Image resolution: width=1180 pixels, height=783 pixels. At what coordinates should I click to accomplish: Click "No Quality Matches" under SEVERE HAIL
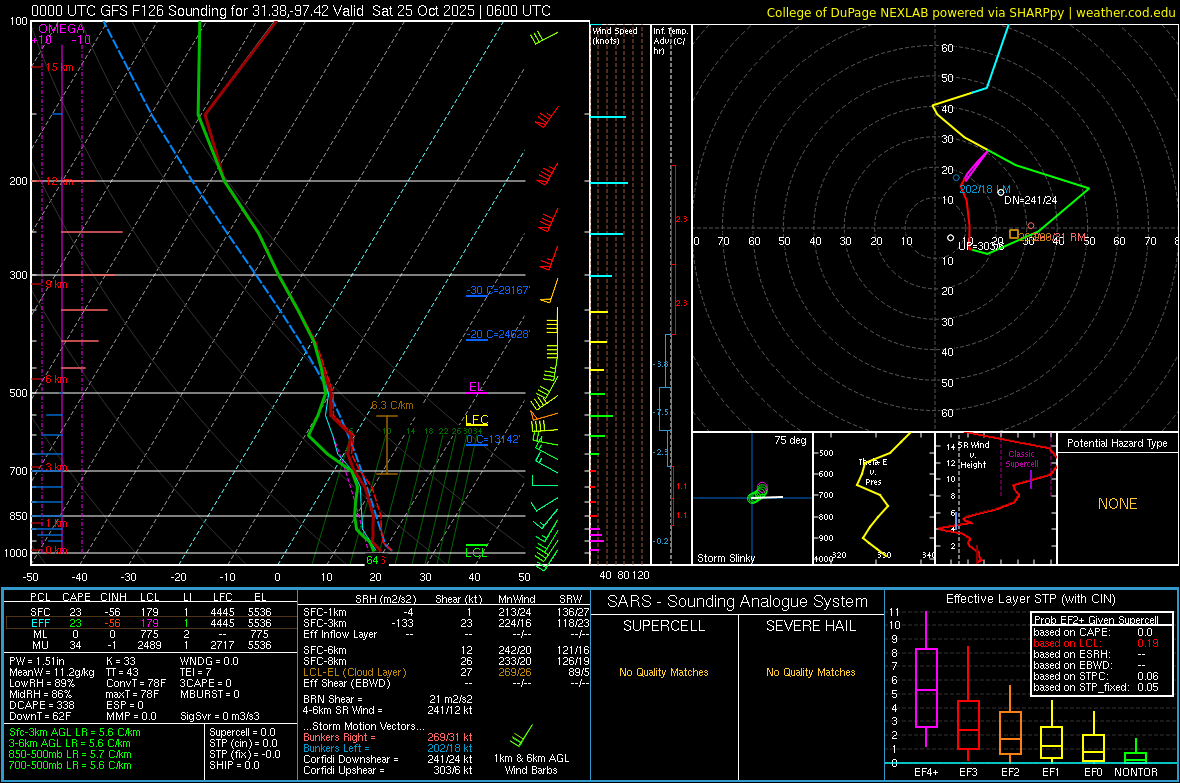810,672
